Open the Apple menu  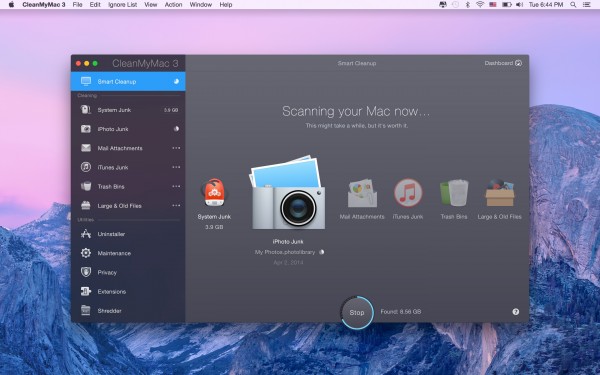tap(11, 5)
